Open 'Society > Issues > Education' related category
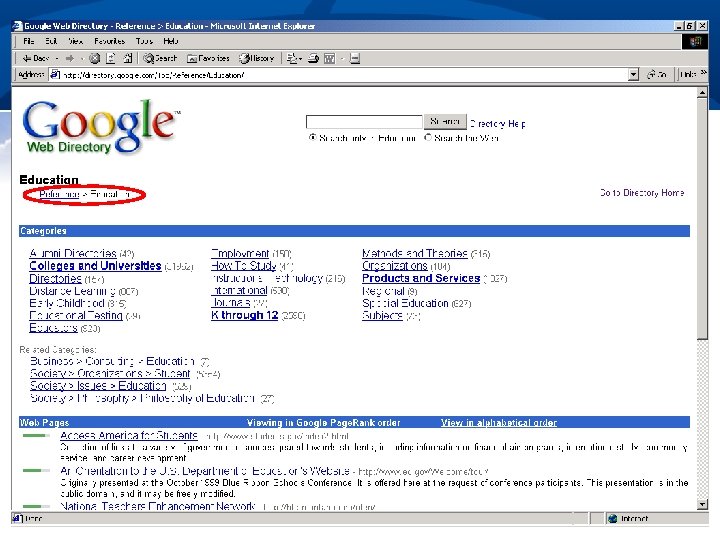 pos(98,386)
